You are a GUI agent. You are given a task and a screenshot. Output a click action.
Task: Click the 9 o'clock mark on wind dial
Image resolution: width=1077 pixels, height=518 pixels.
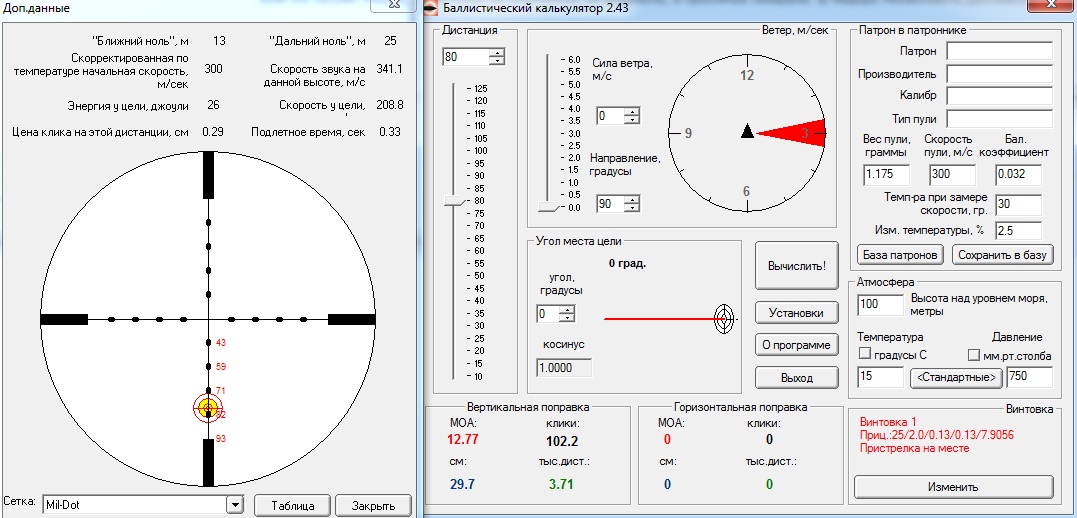[x=689, y=133]
